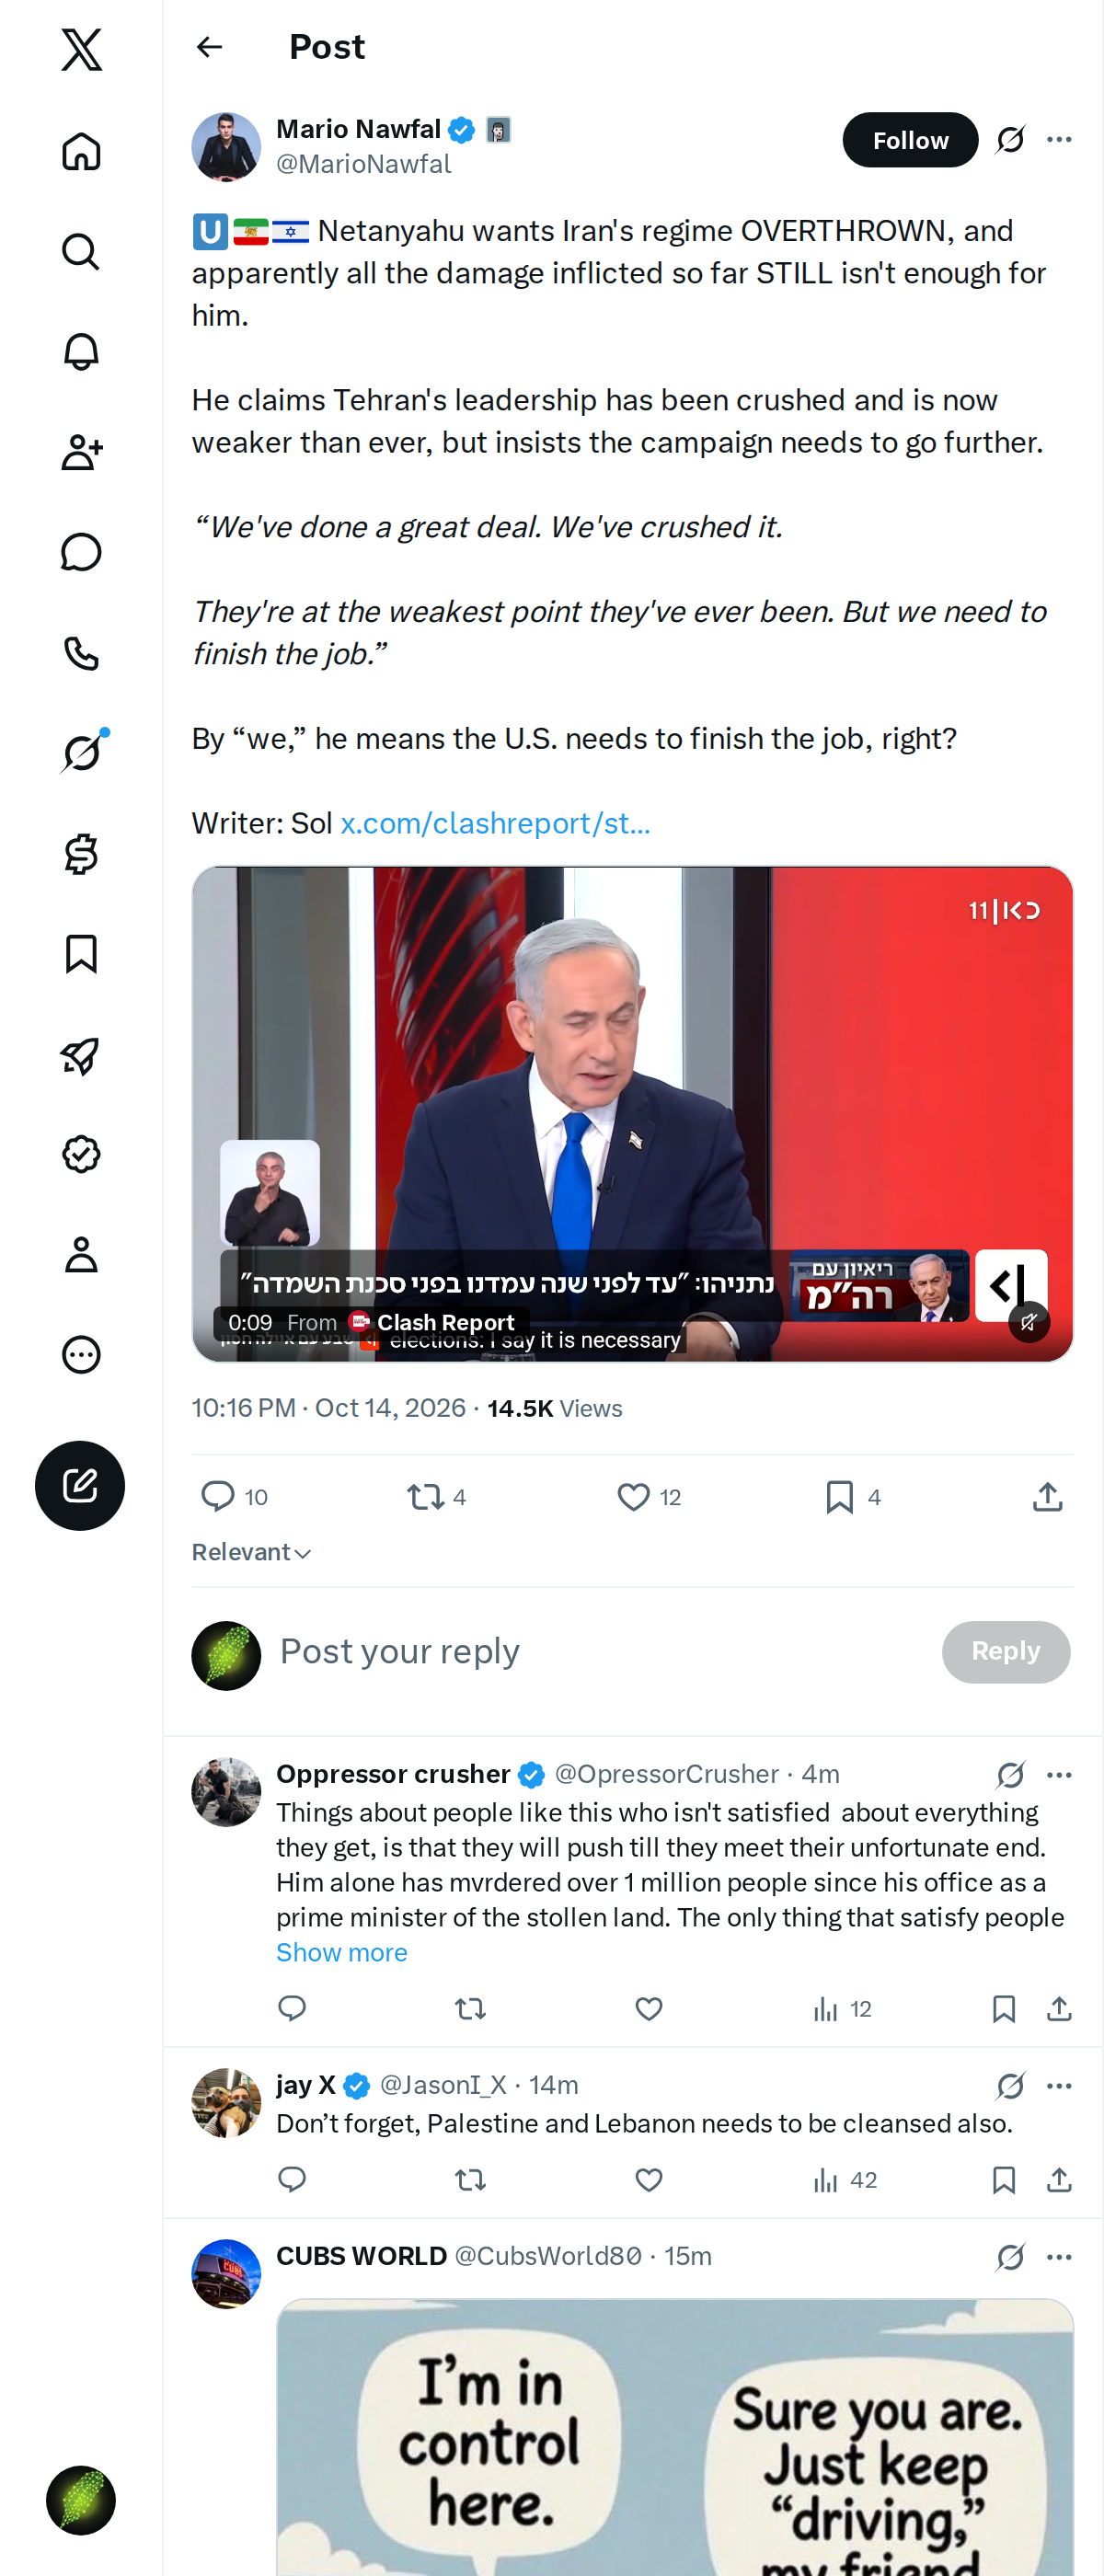The image size is (1104, 2576).
Task: Share Mario Nawfal's post
Action: point(1047,1496)
